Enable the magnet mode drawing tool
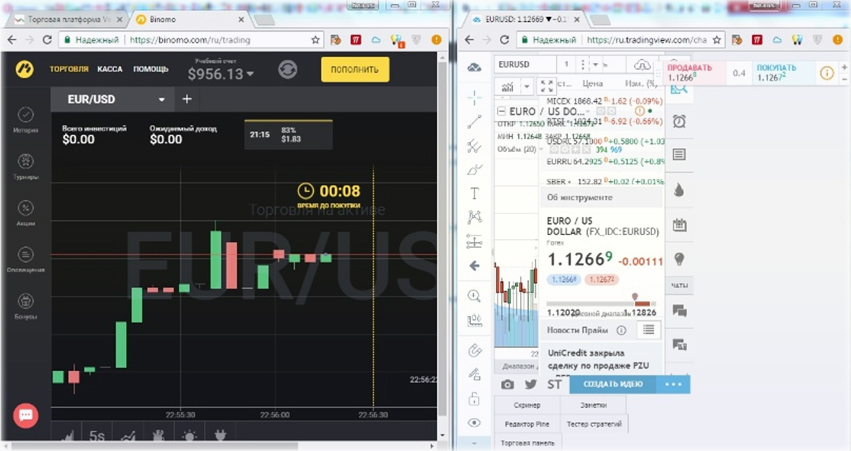851x451 pixels. [474, 351]
